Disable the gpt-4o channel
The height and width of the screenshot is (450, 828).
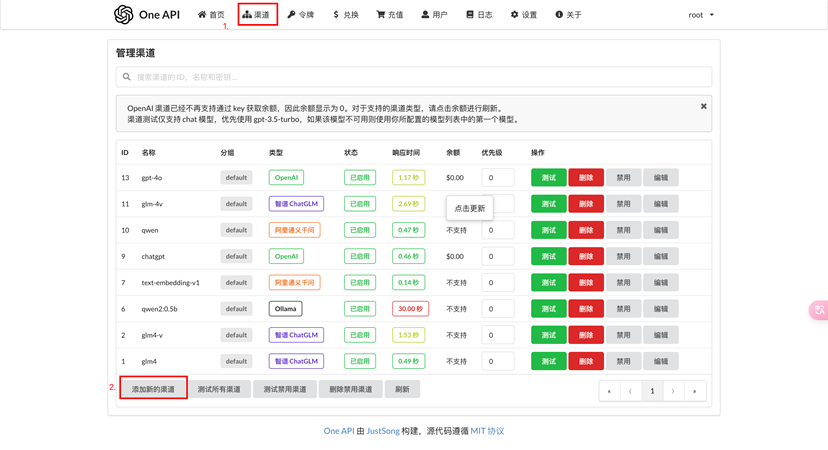coord(623,178)
